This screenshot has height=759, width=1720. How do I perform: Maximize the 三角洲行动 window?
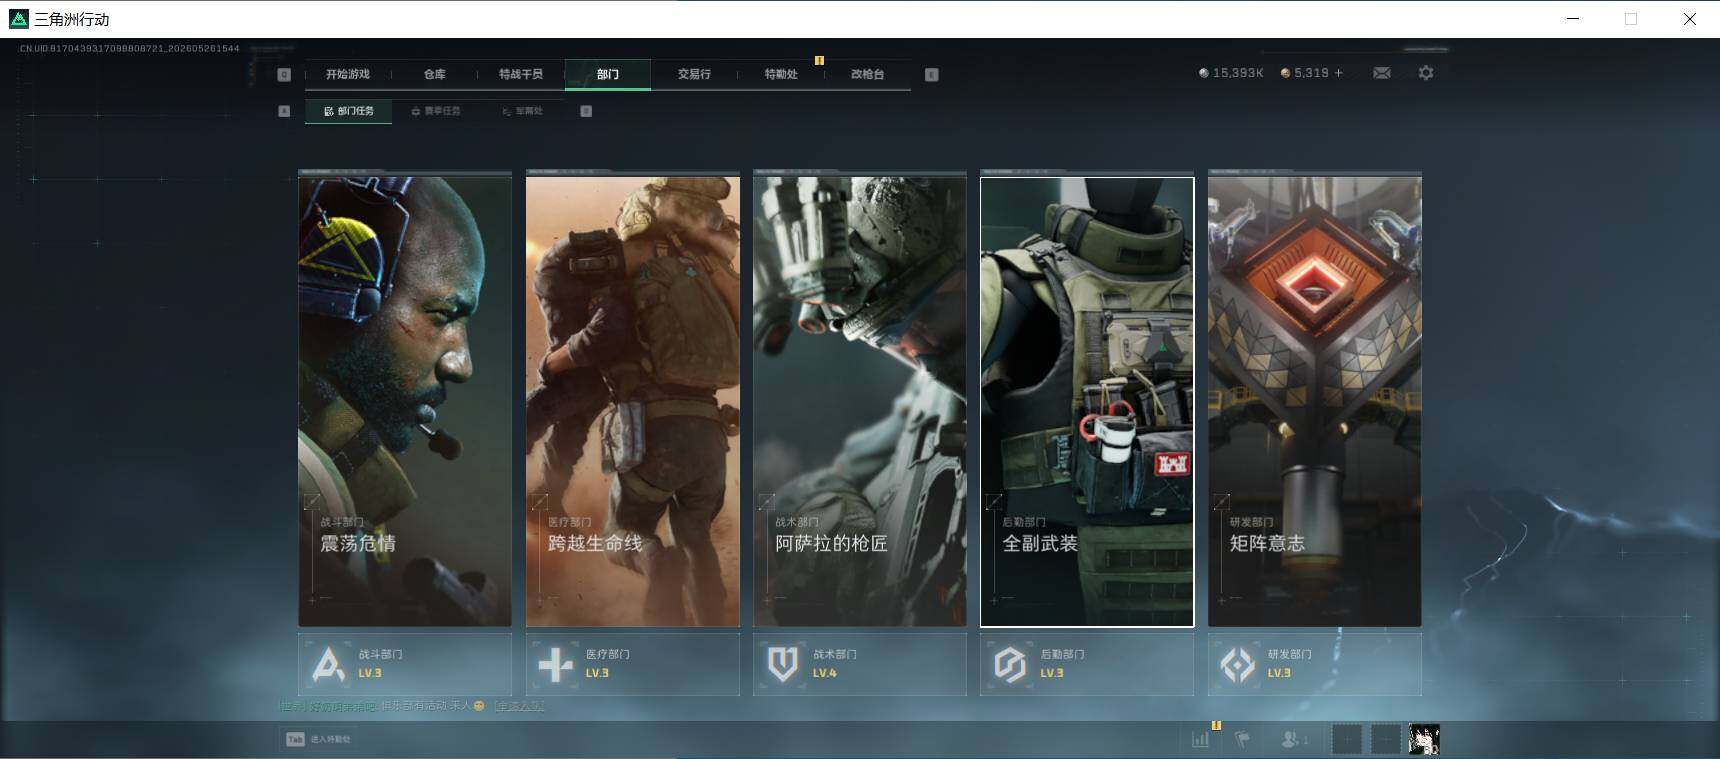1631,19
